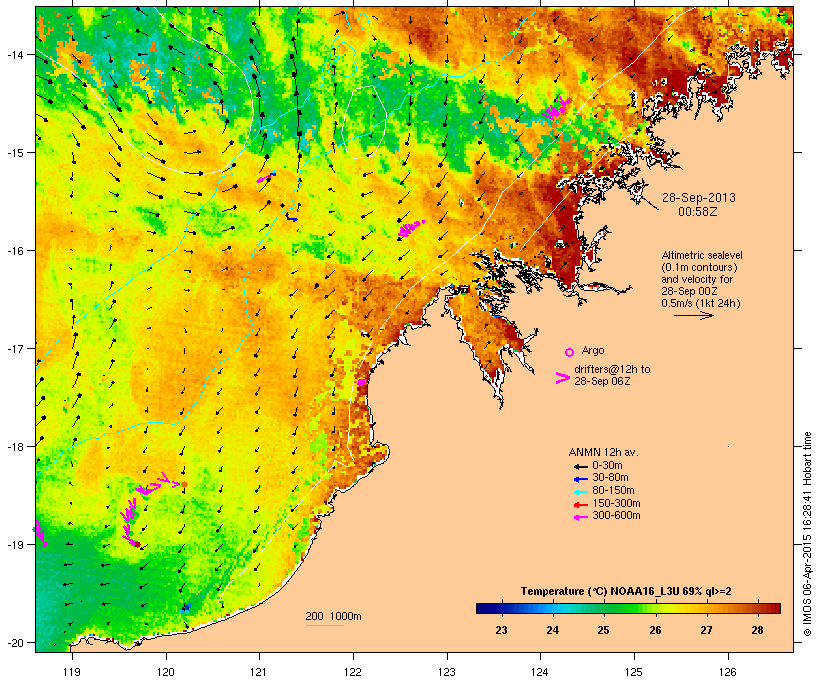Viewport: 820px width, 680px height.
Task: Click the green section of colorbar at 25
Action: (x=603, y=608)
